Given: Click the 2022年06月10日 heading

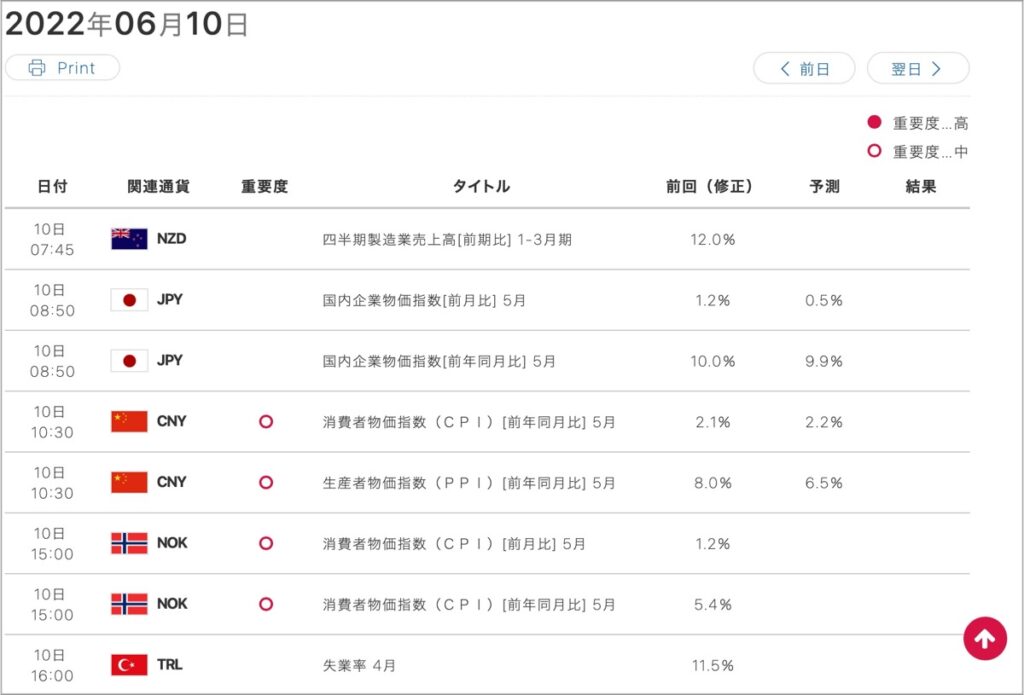Looking at the screenshot, I should [127, 24].
